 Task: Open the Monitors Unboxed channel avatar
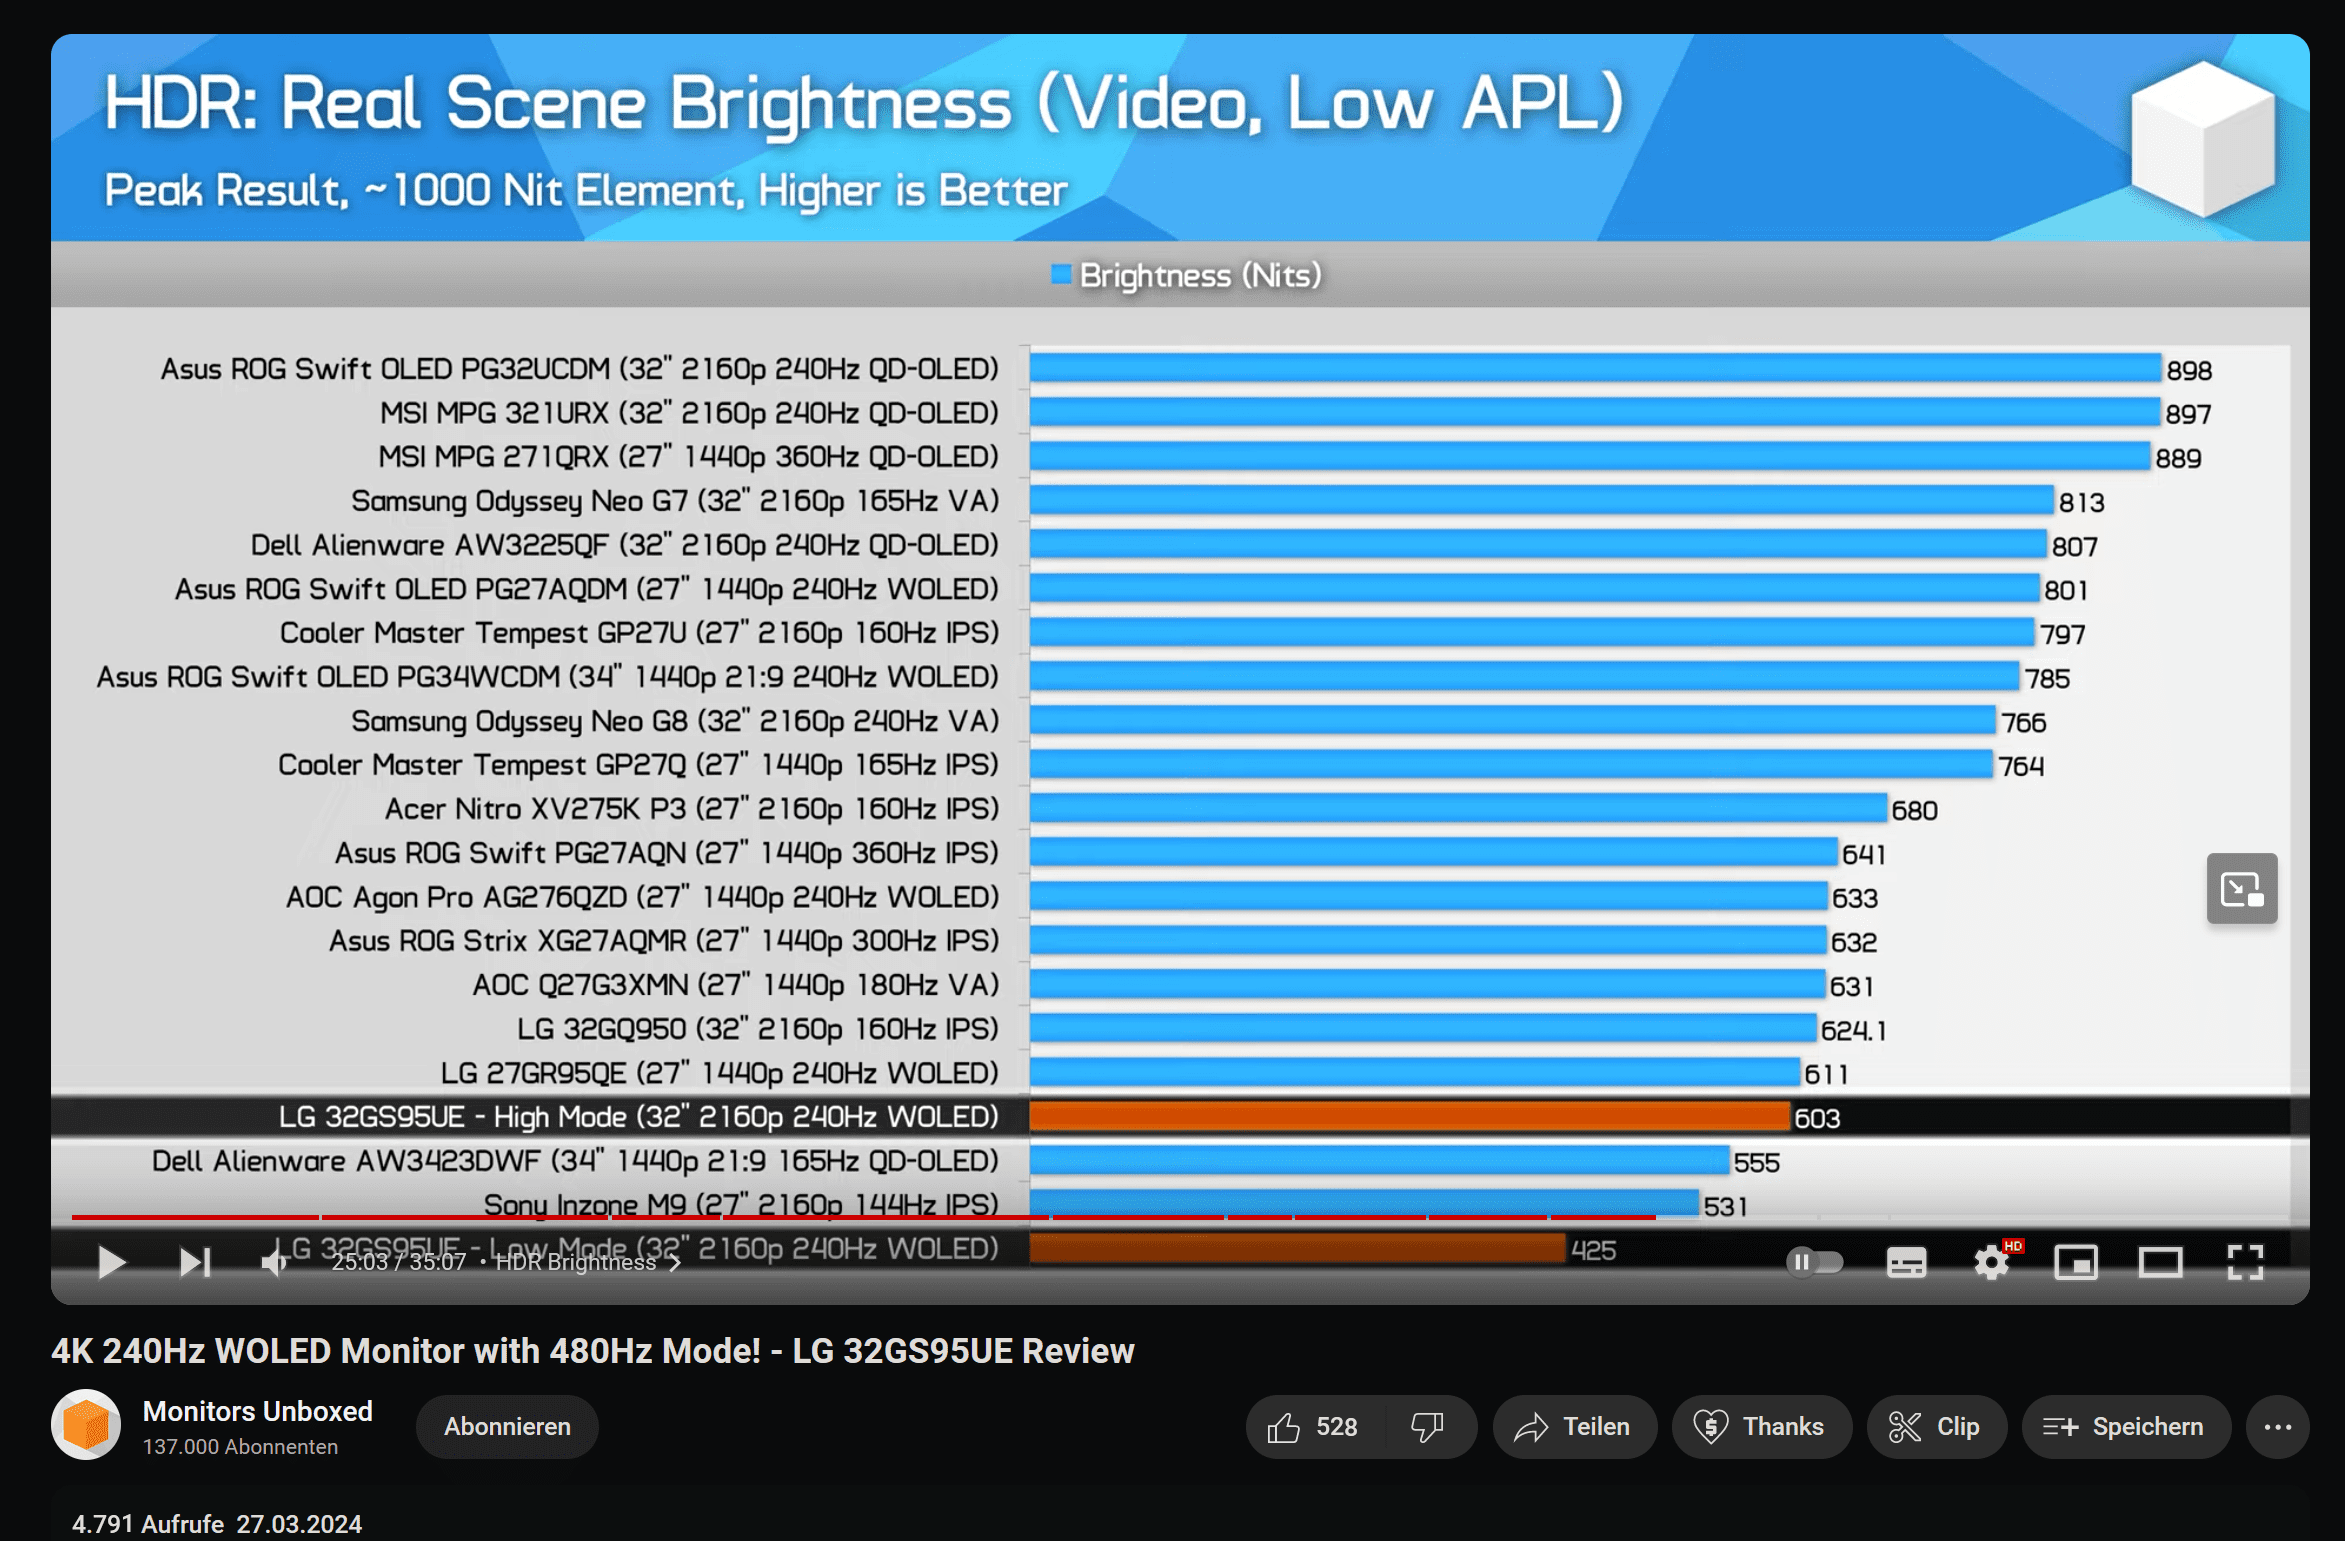tap(86, 1425)
